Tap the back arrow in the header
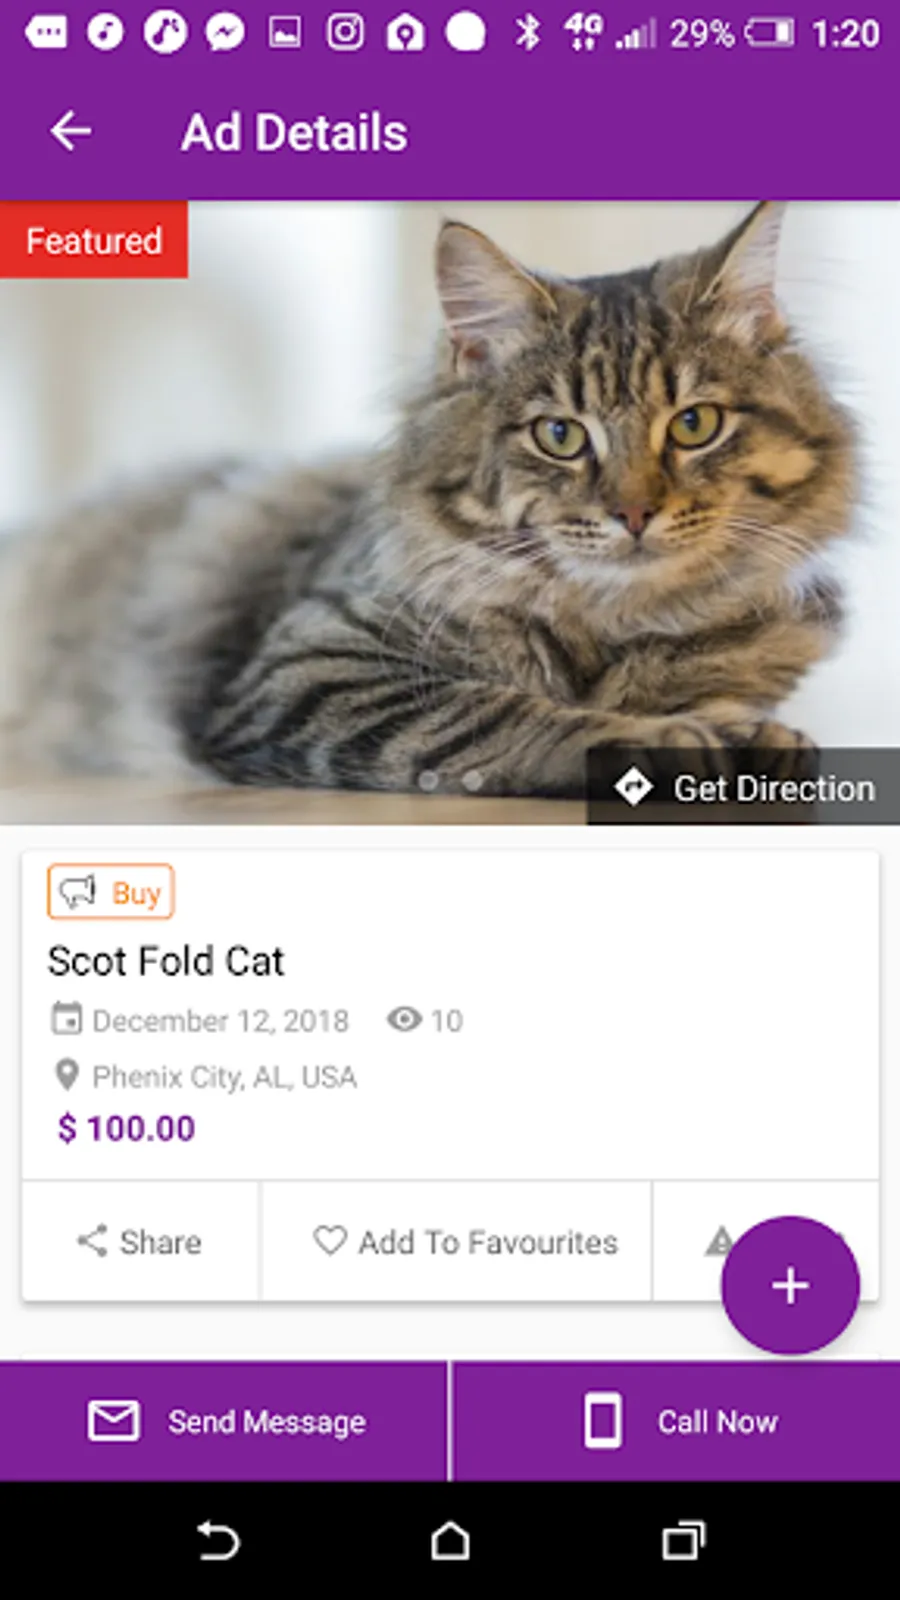The image size is (900, 1600). click(71, 131)
